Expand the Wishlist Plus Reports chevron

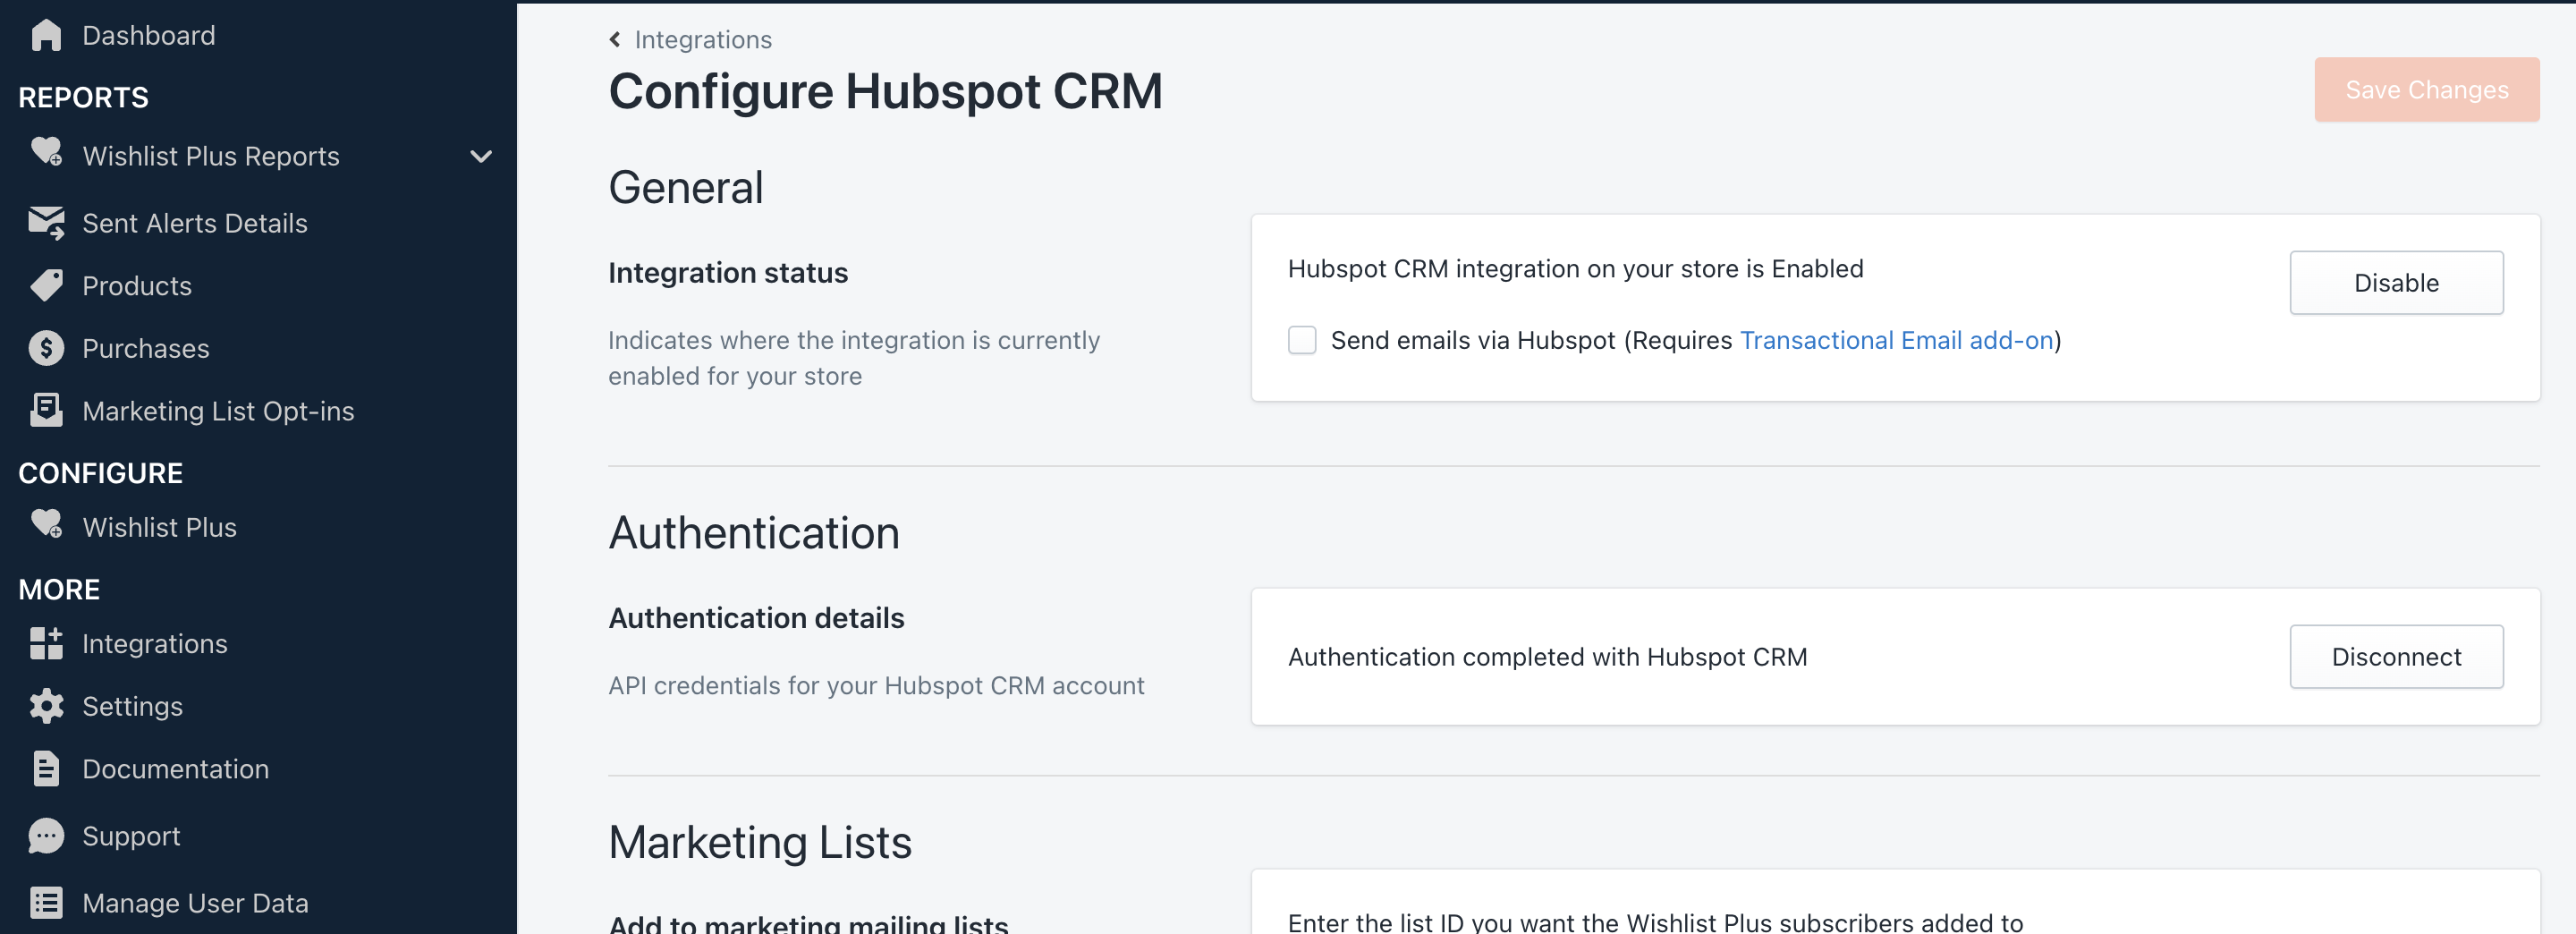coord(481,156)
